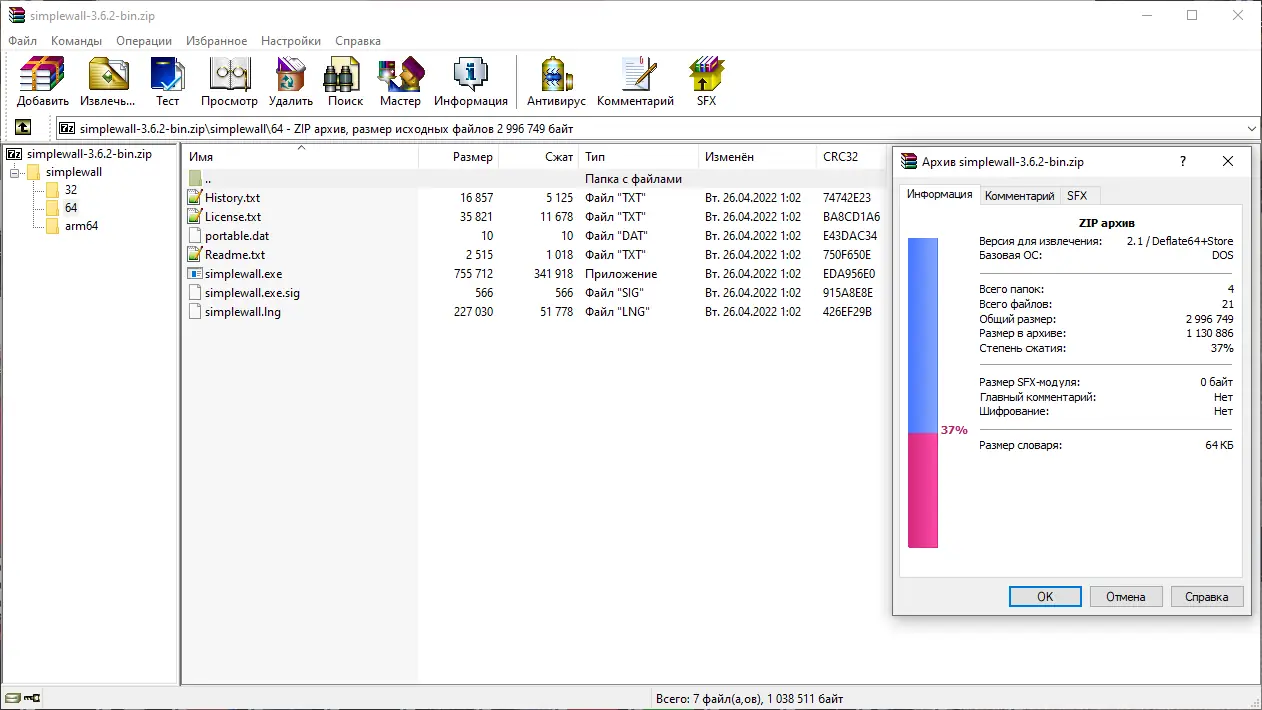The image size is (1262, 710).
Task: Click the 'Приложение' type cell
Action: coord(621,274)
